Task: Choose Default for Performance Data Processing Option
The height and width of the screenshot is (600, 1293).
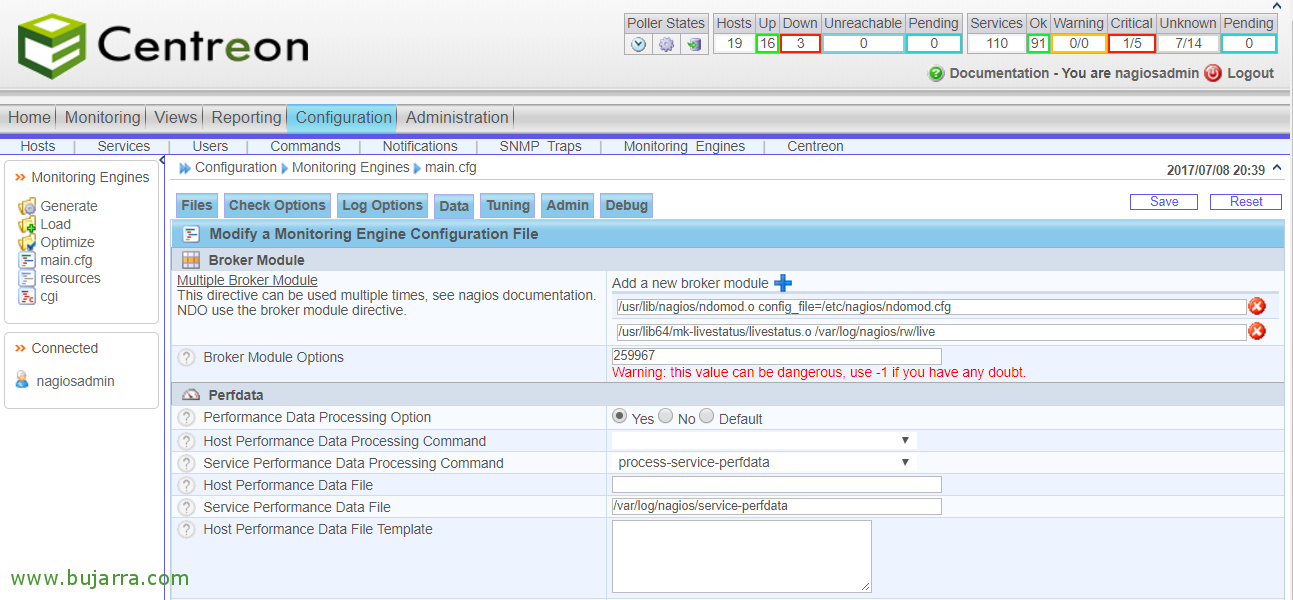Action: click(x=707, y=416)
